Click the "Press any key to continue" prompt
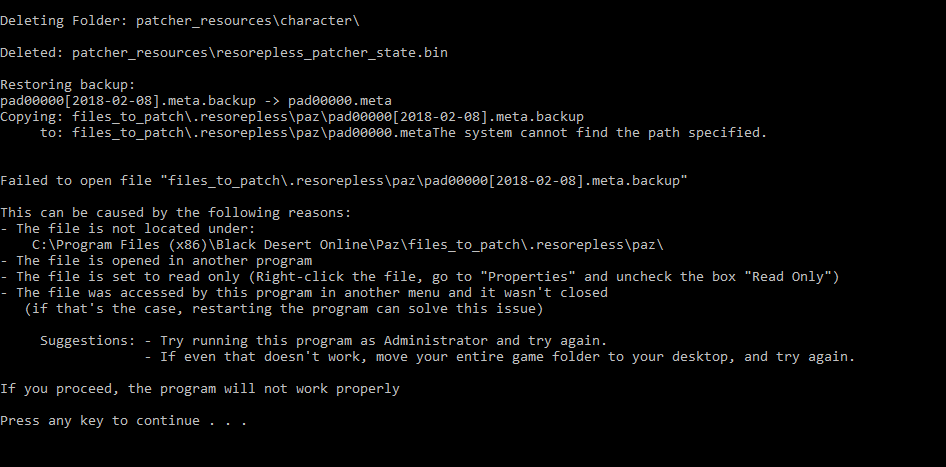This screenshot has height=467, width=946. click(x=123, y=421)
